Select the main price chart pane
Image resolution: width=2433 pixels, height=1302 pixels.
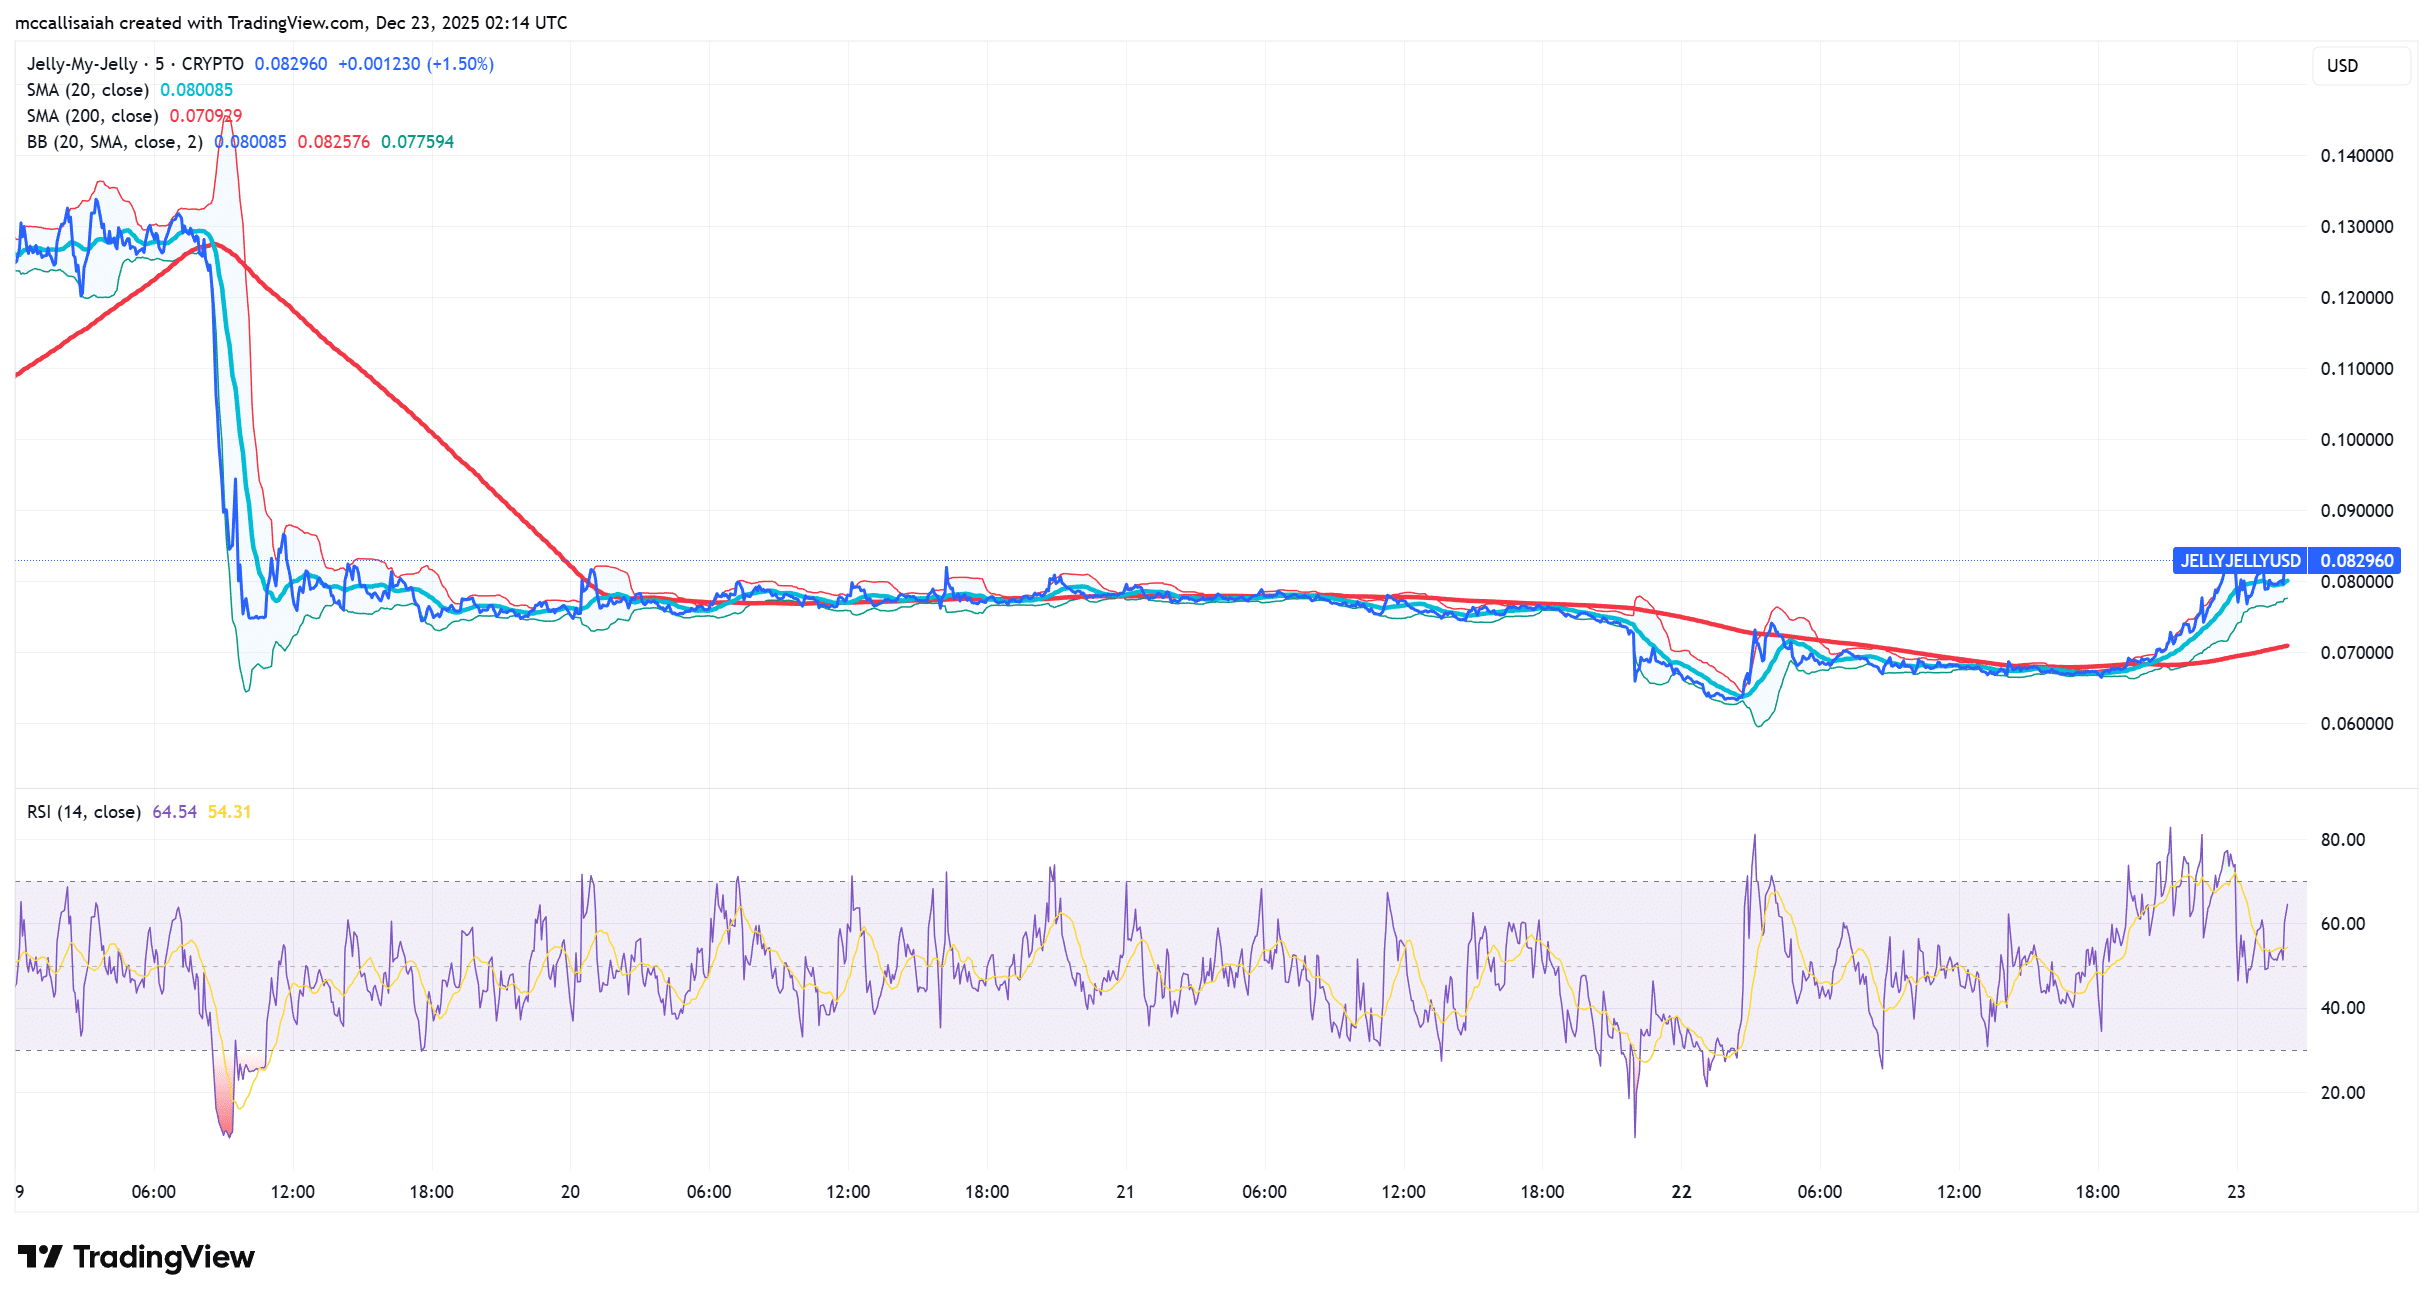1200,400
